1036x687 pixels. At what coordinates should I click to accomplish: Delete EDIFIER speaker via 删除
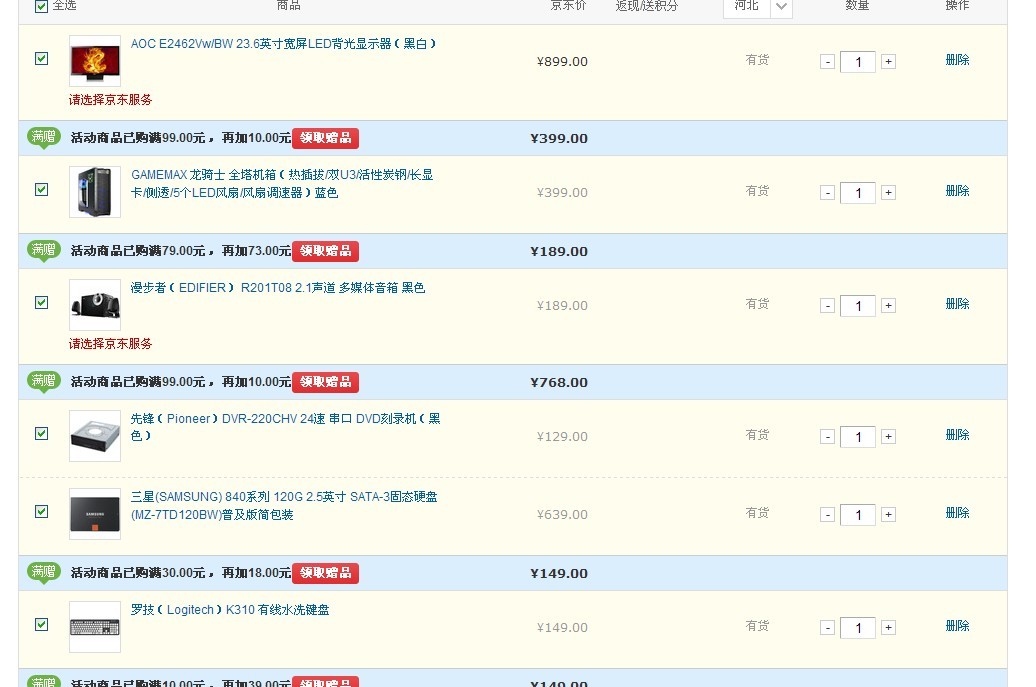(957, 304)
